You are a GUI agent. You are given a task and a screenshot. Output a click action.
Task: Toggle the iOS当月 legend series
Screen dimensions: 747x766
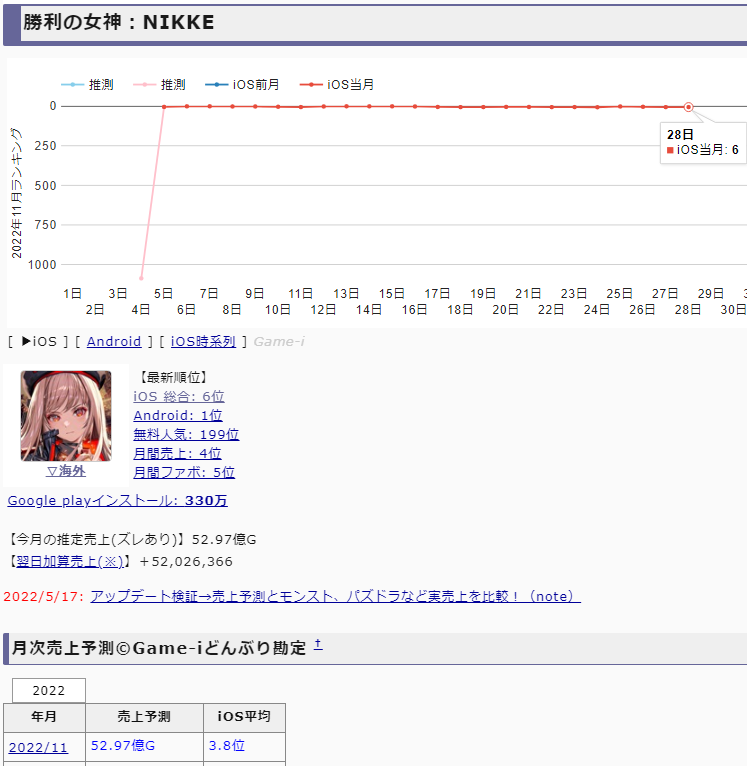coord(337,85)
